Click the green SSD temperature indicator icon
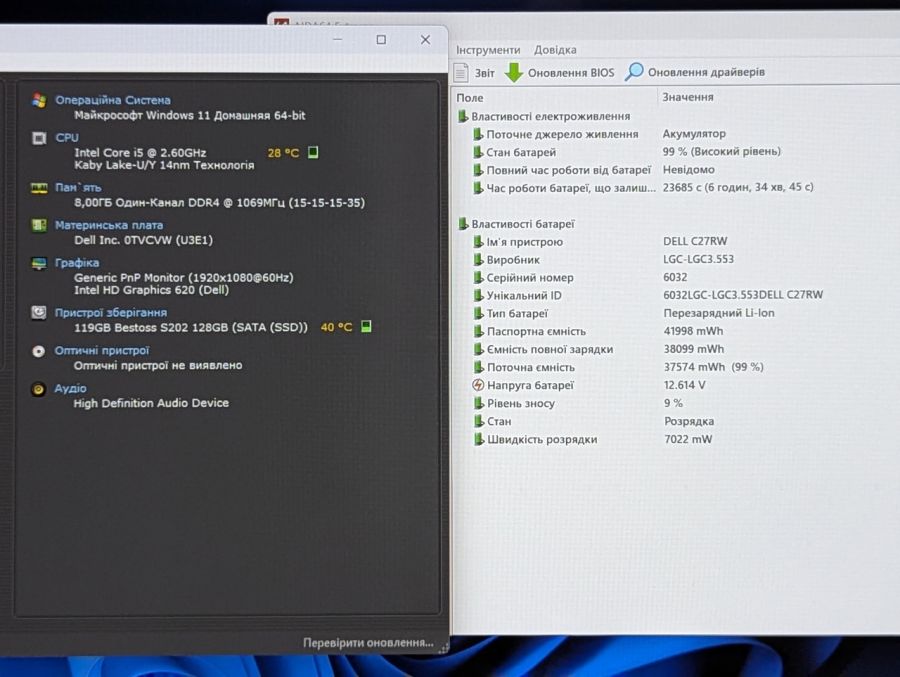The width and height of the screenshot is (900, 677). tap(366, 326)
